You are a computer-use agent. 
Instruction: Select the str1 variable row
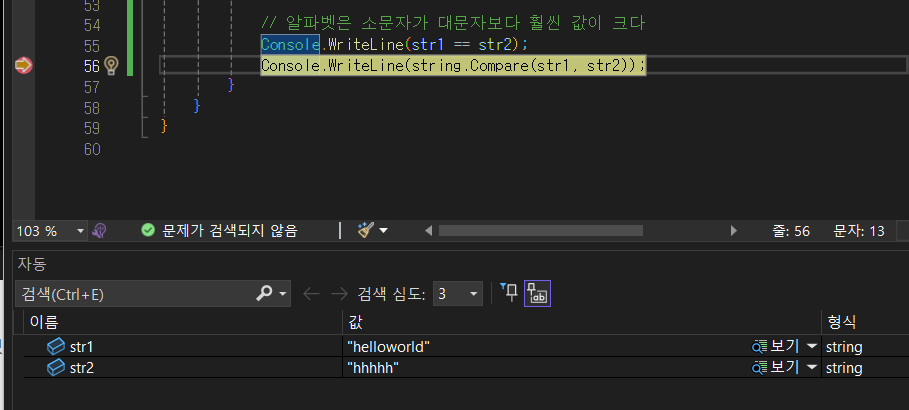pyautogui.click(x=466, y=347)
